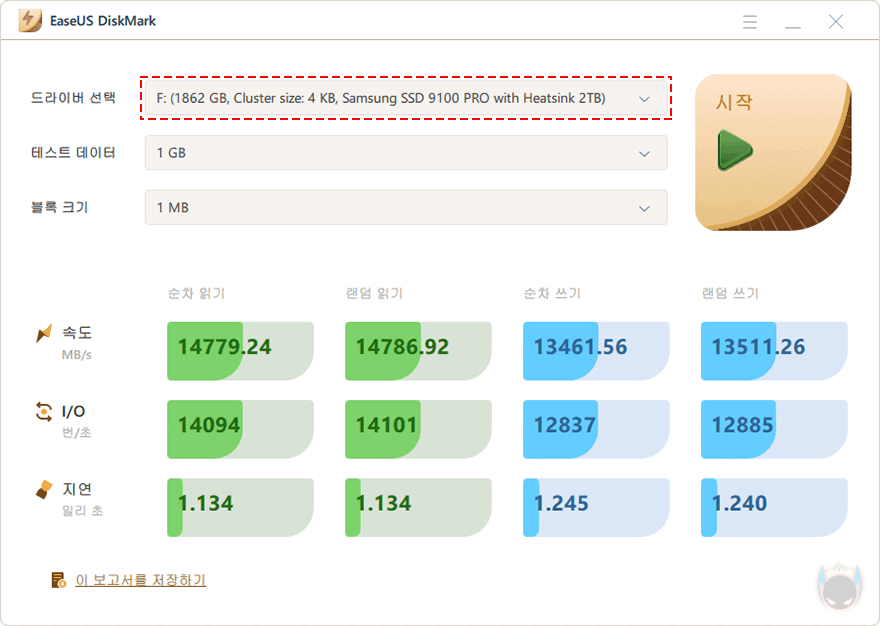Click the 순차 쓰기 column header

pyautogui.click(x=552, y=293)
